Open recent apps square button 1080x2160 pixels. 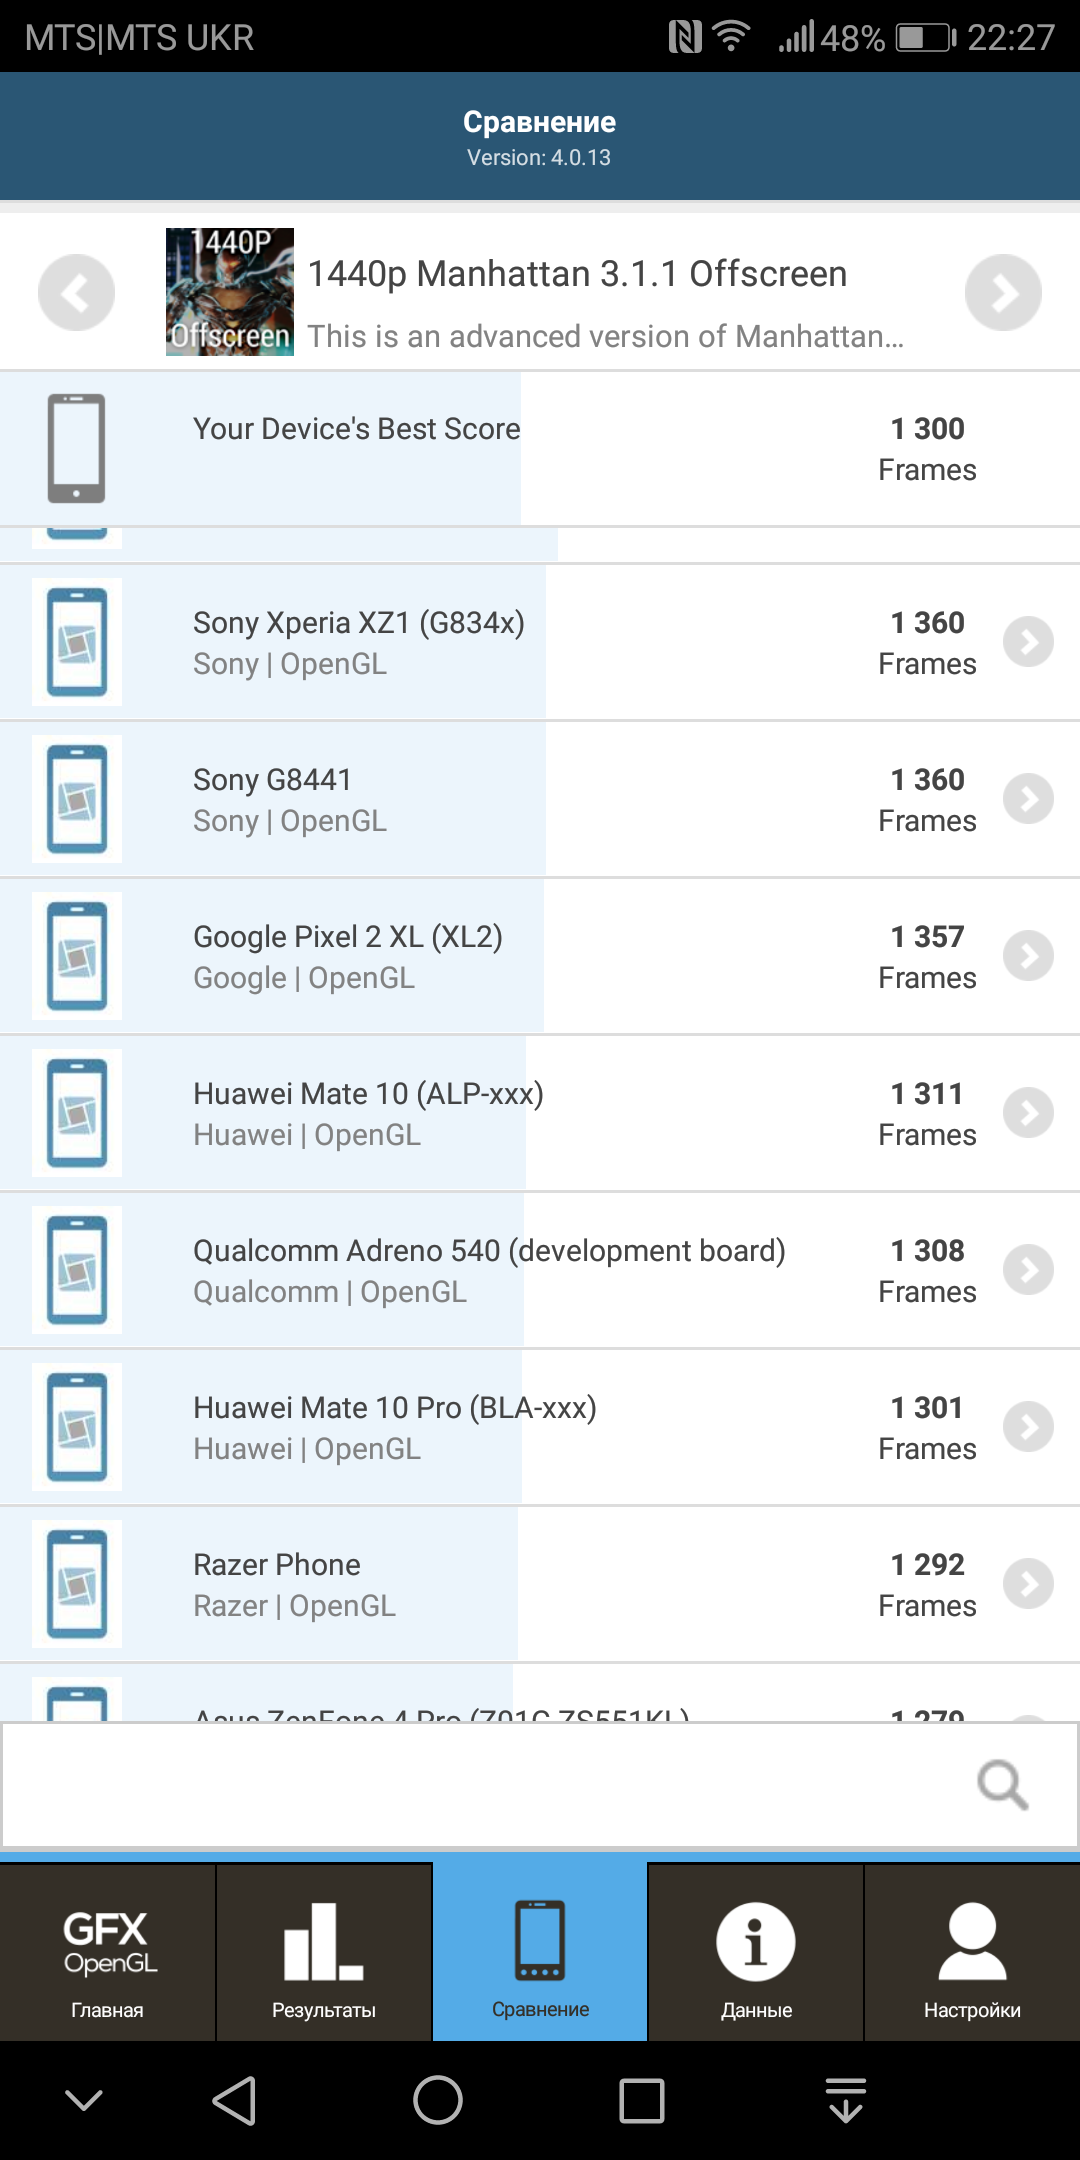click(642, 2100)
